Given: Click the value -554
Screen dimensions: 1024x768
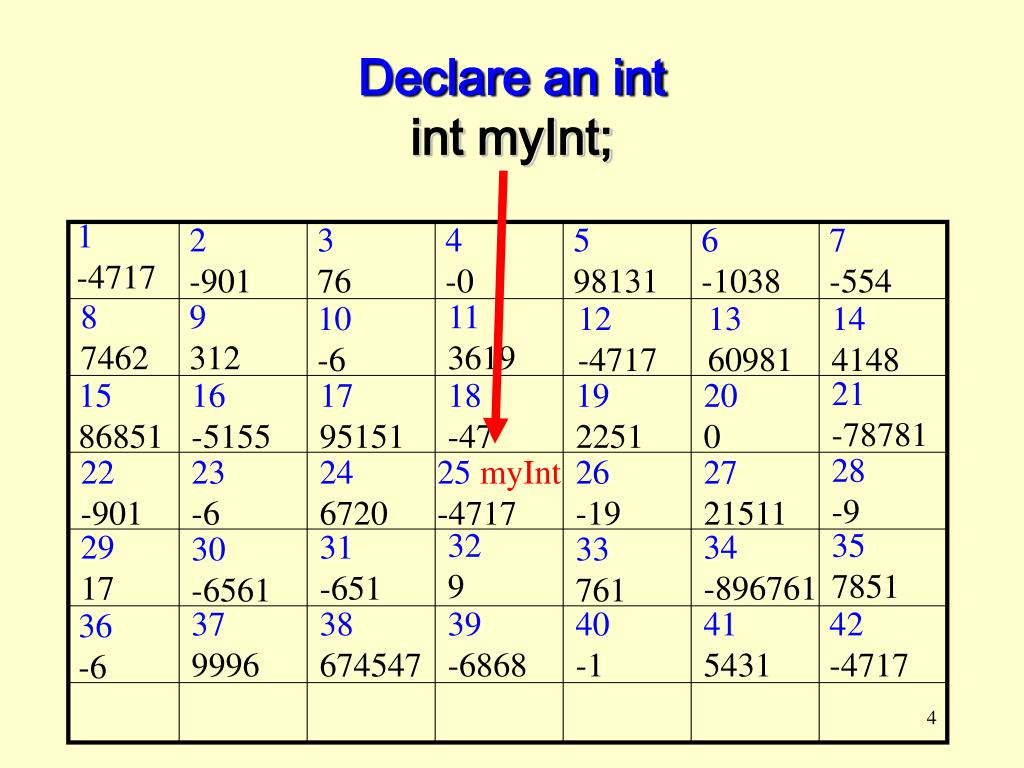Looking at the screenshot, I should click(860, 281).
